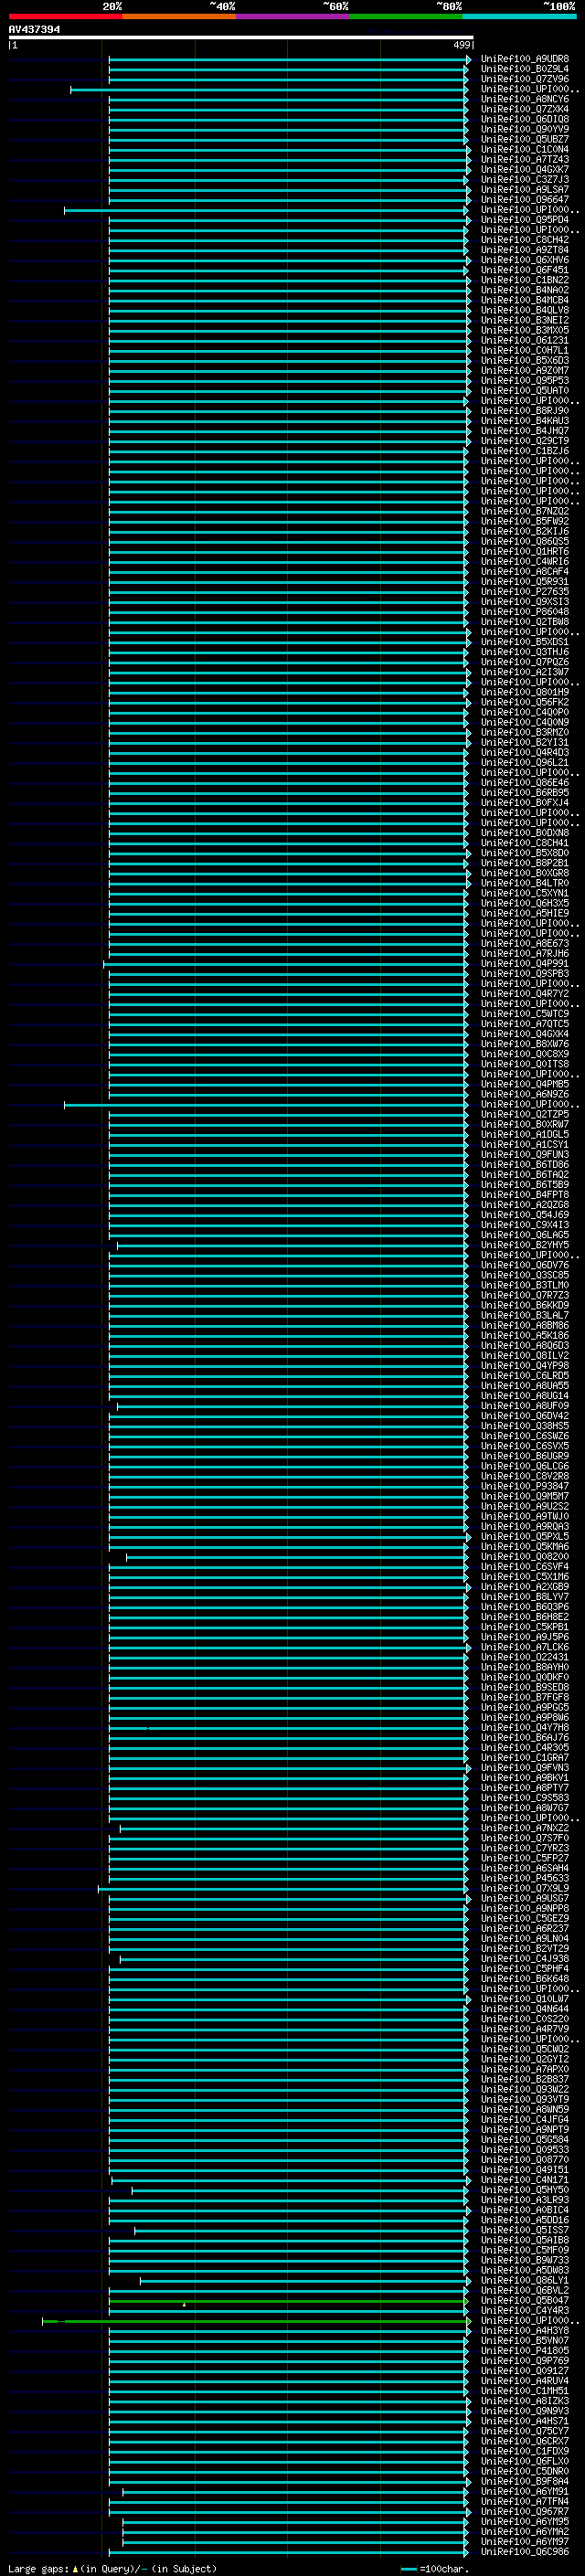The height and width of the screenshot is (2576, 585).
Task: Click hit label UniRef100_C1BN22
Action: click(525, 280)
